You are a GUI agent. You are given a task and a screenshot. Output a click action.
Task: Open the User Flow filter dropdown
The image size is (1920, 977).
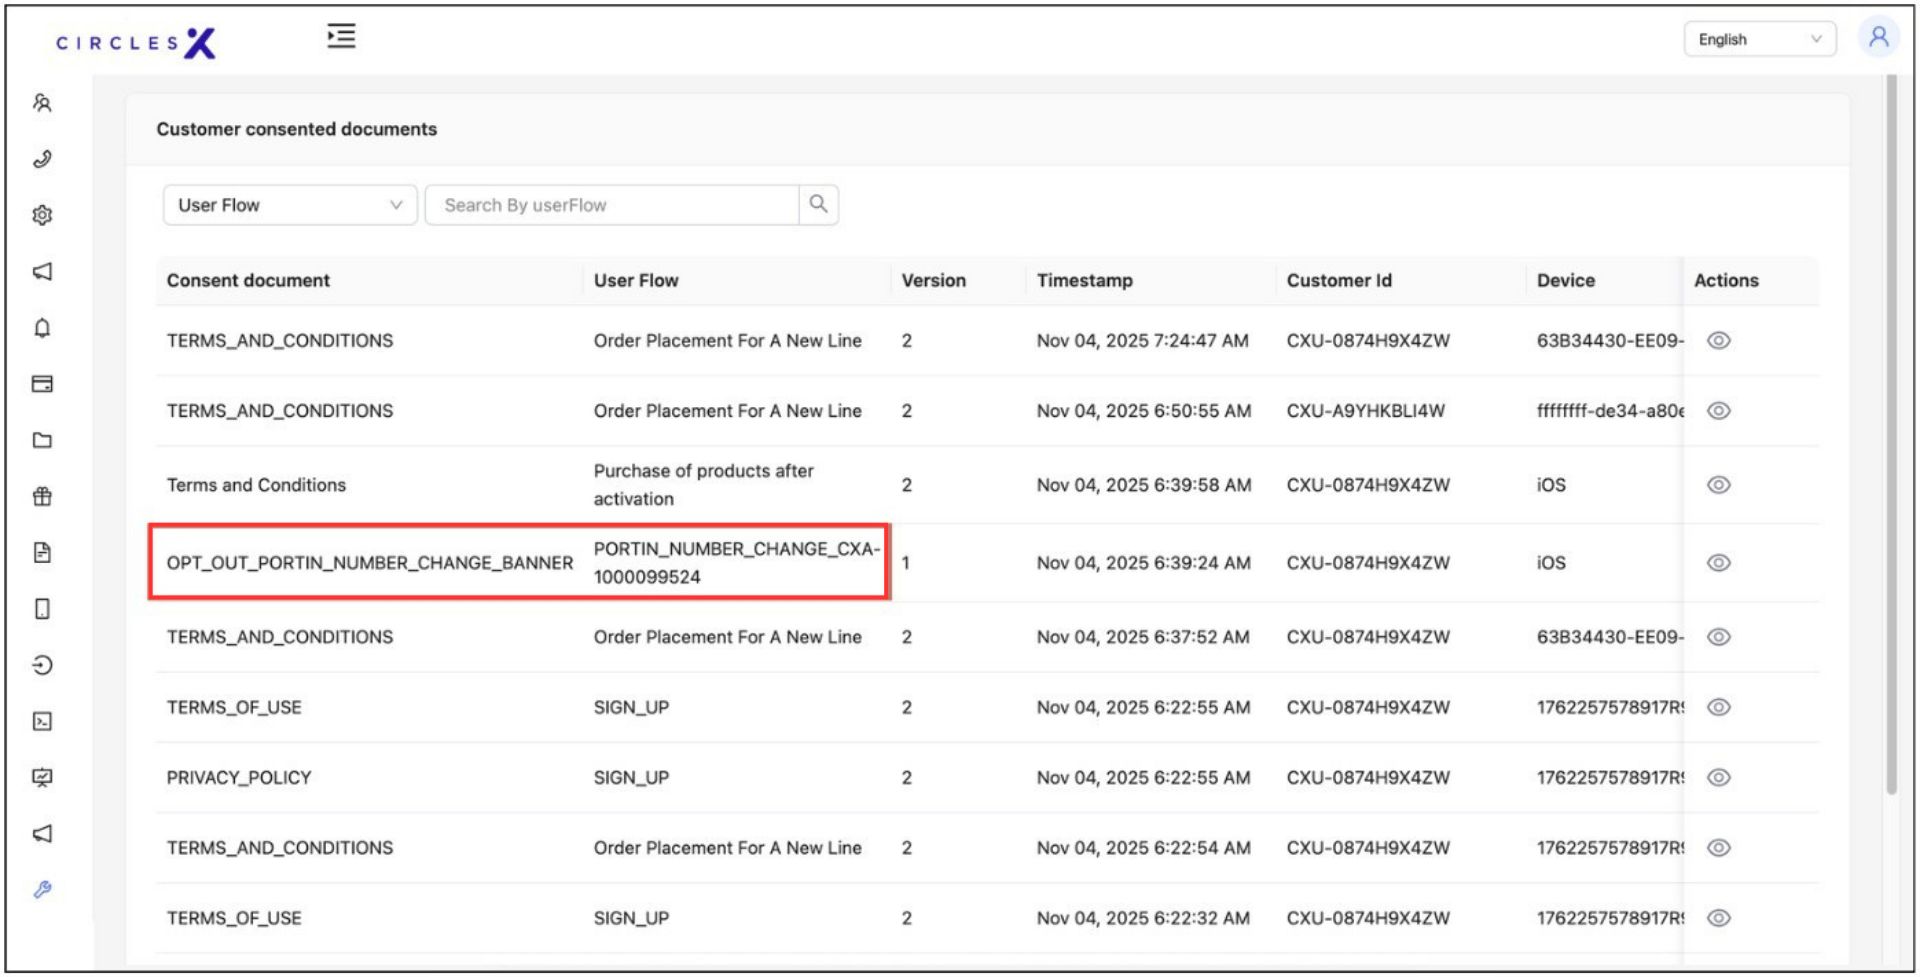pyautogui.click(x=290, y=205)
